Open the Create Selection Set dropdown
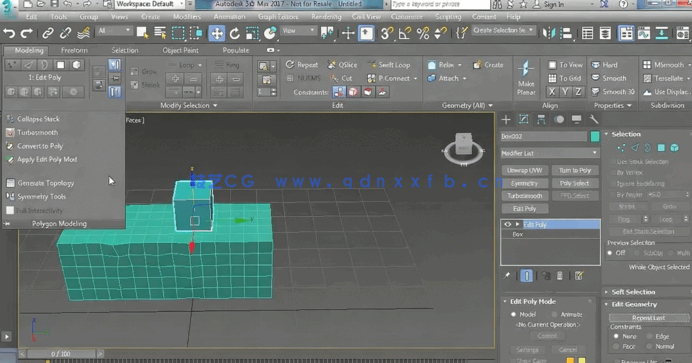The height and width of the screenshot is (363, 692). pos(503,30)
